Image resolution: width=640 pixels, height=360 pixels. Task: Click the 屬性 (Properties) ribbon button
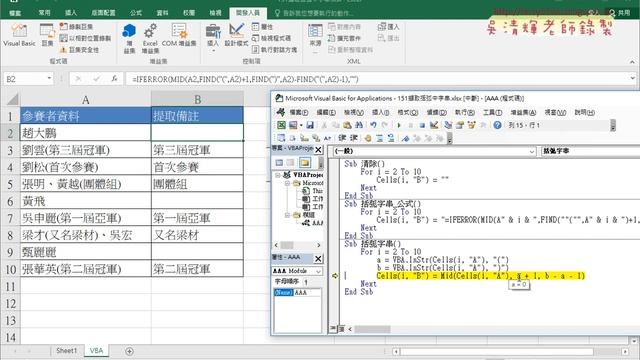coord(262,27)
